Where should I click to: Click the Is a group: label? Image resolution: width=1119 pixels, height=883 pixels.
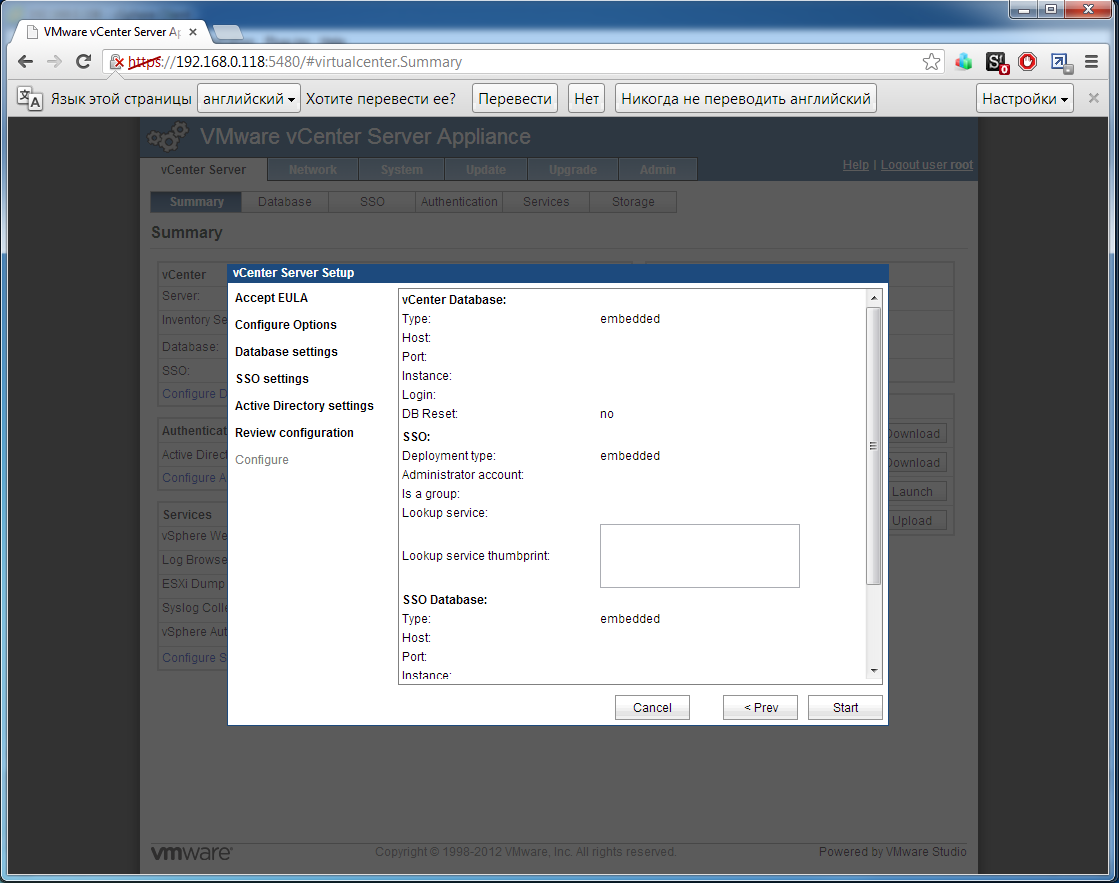pyautogui.click(x=431, y=494)
